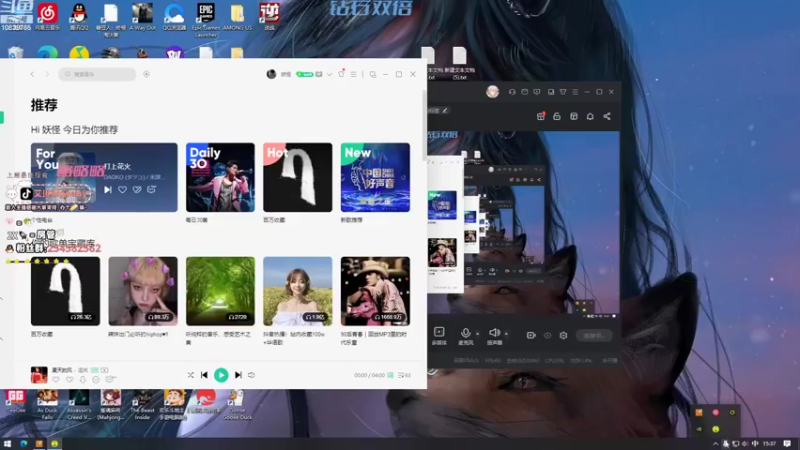Viewport: 800px width, 450px height.
Task: Open now-playing album art in player bar
Action: click(x=39, y=375)
